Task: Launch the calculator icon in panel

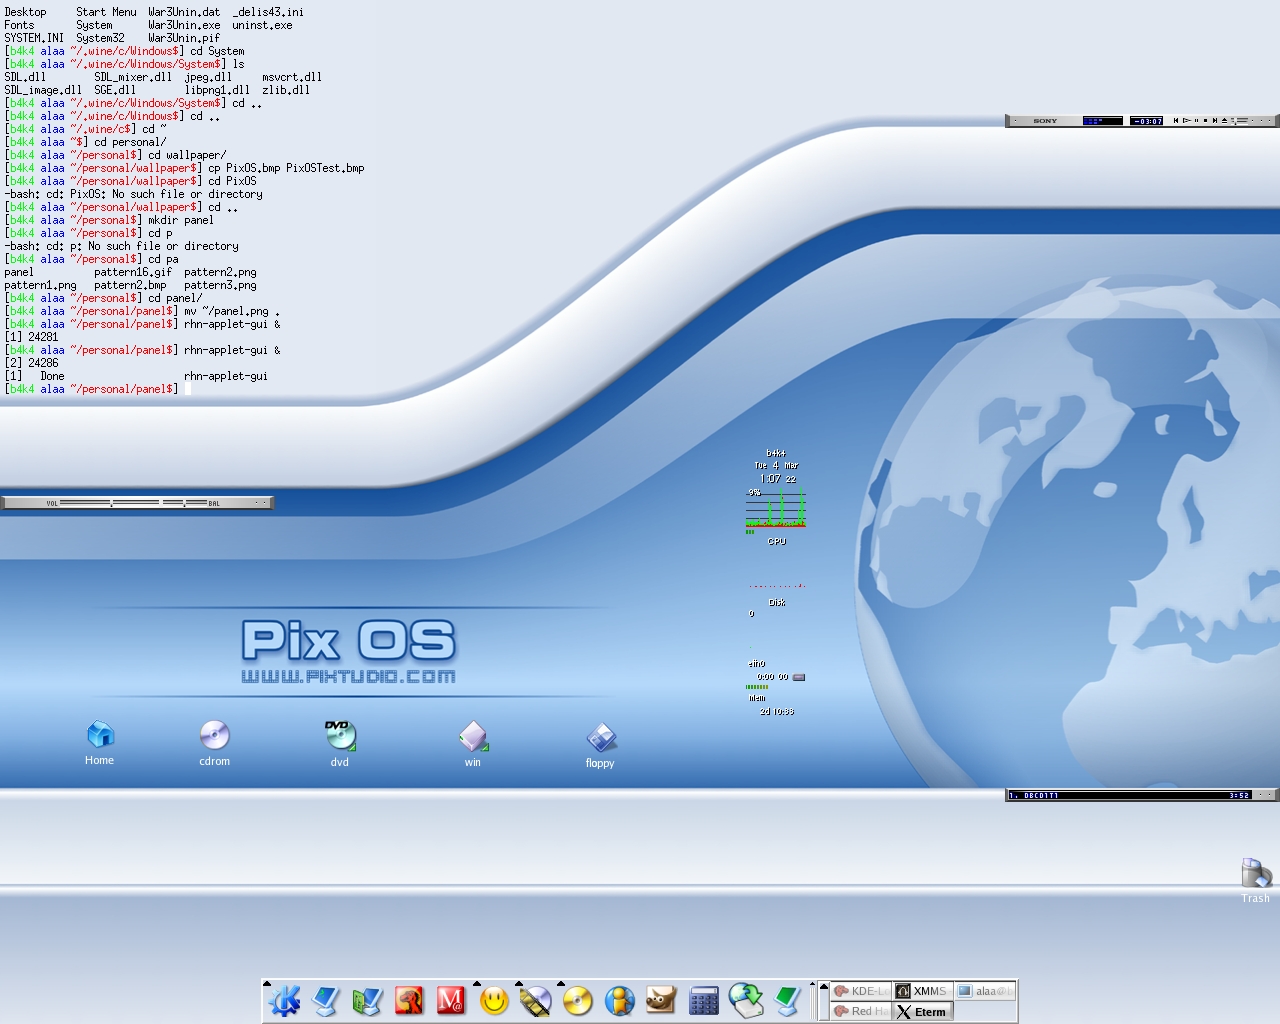Action: [x=704, y=1001]
